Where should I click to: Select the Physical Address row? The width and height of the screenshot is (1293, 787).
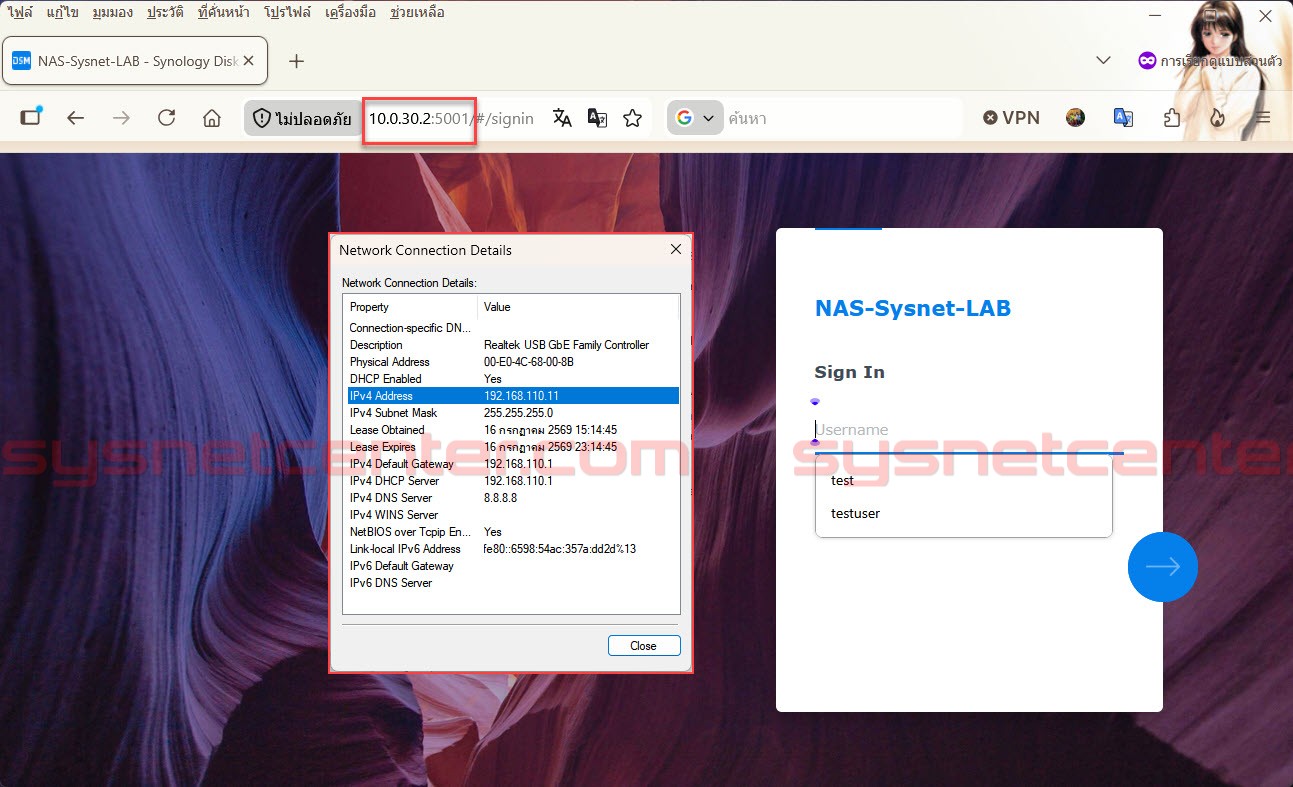512,362
